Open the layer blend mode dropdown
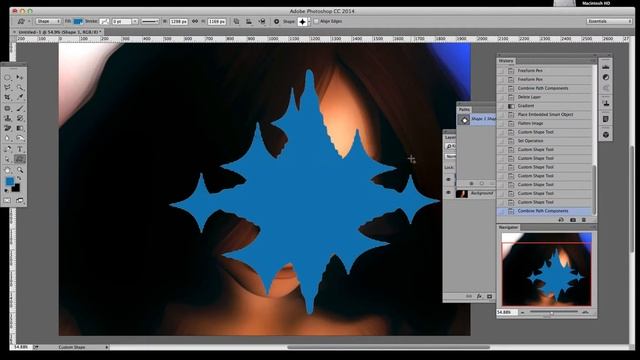The height and width of the screenshot is (360, 640). pos(450,156)
